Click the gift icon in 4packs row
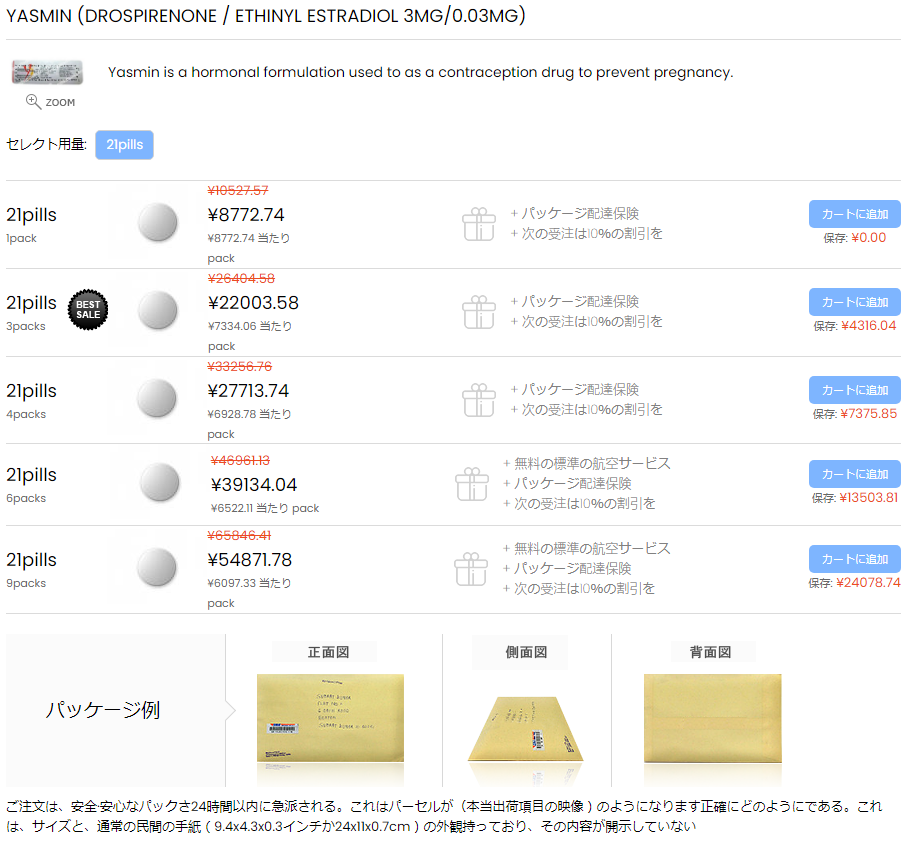907x852 pixels. click(479, 400)
